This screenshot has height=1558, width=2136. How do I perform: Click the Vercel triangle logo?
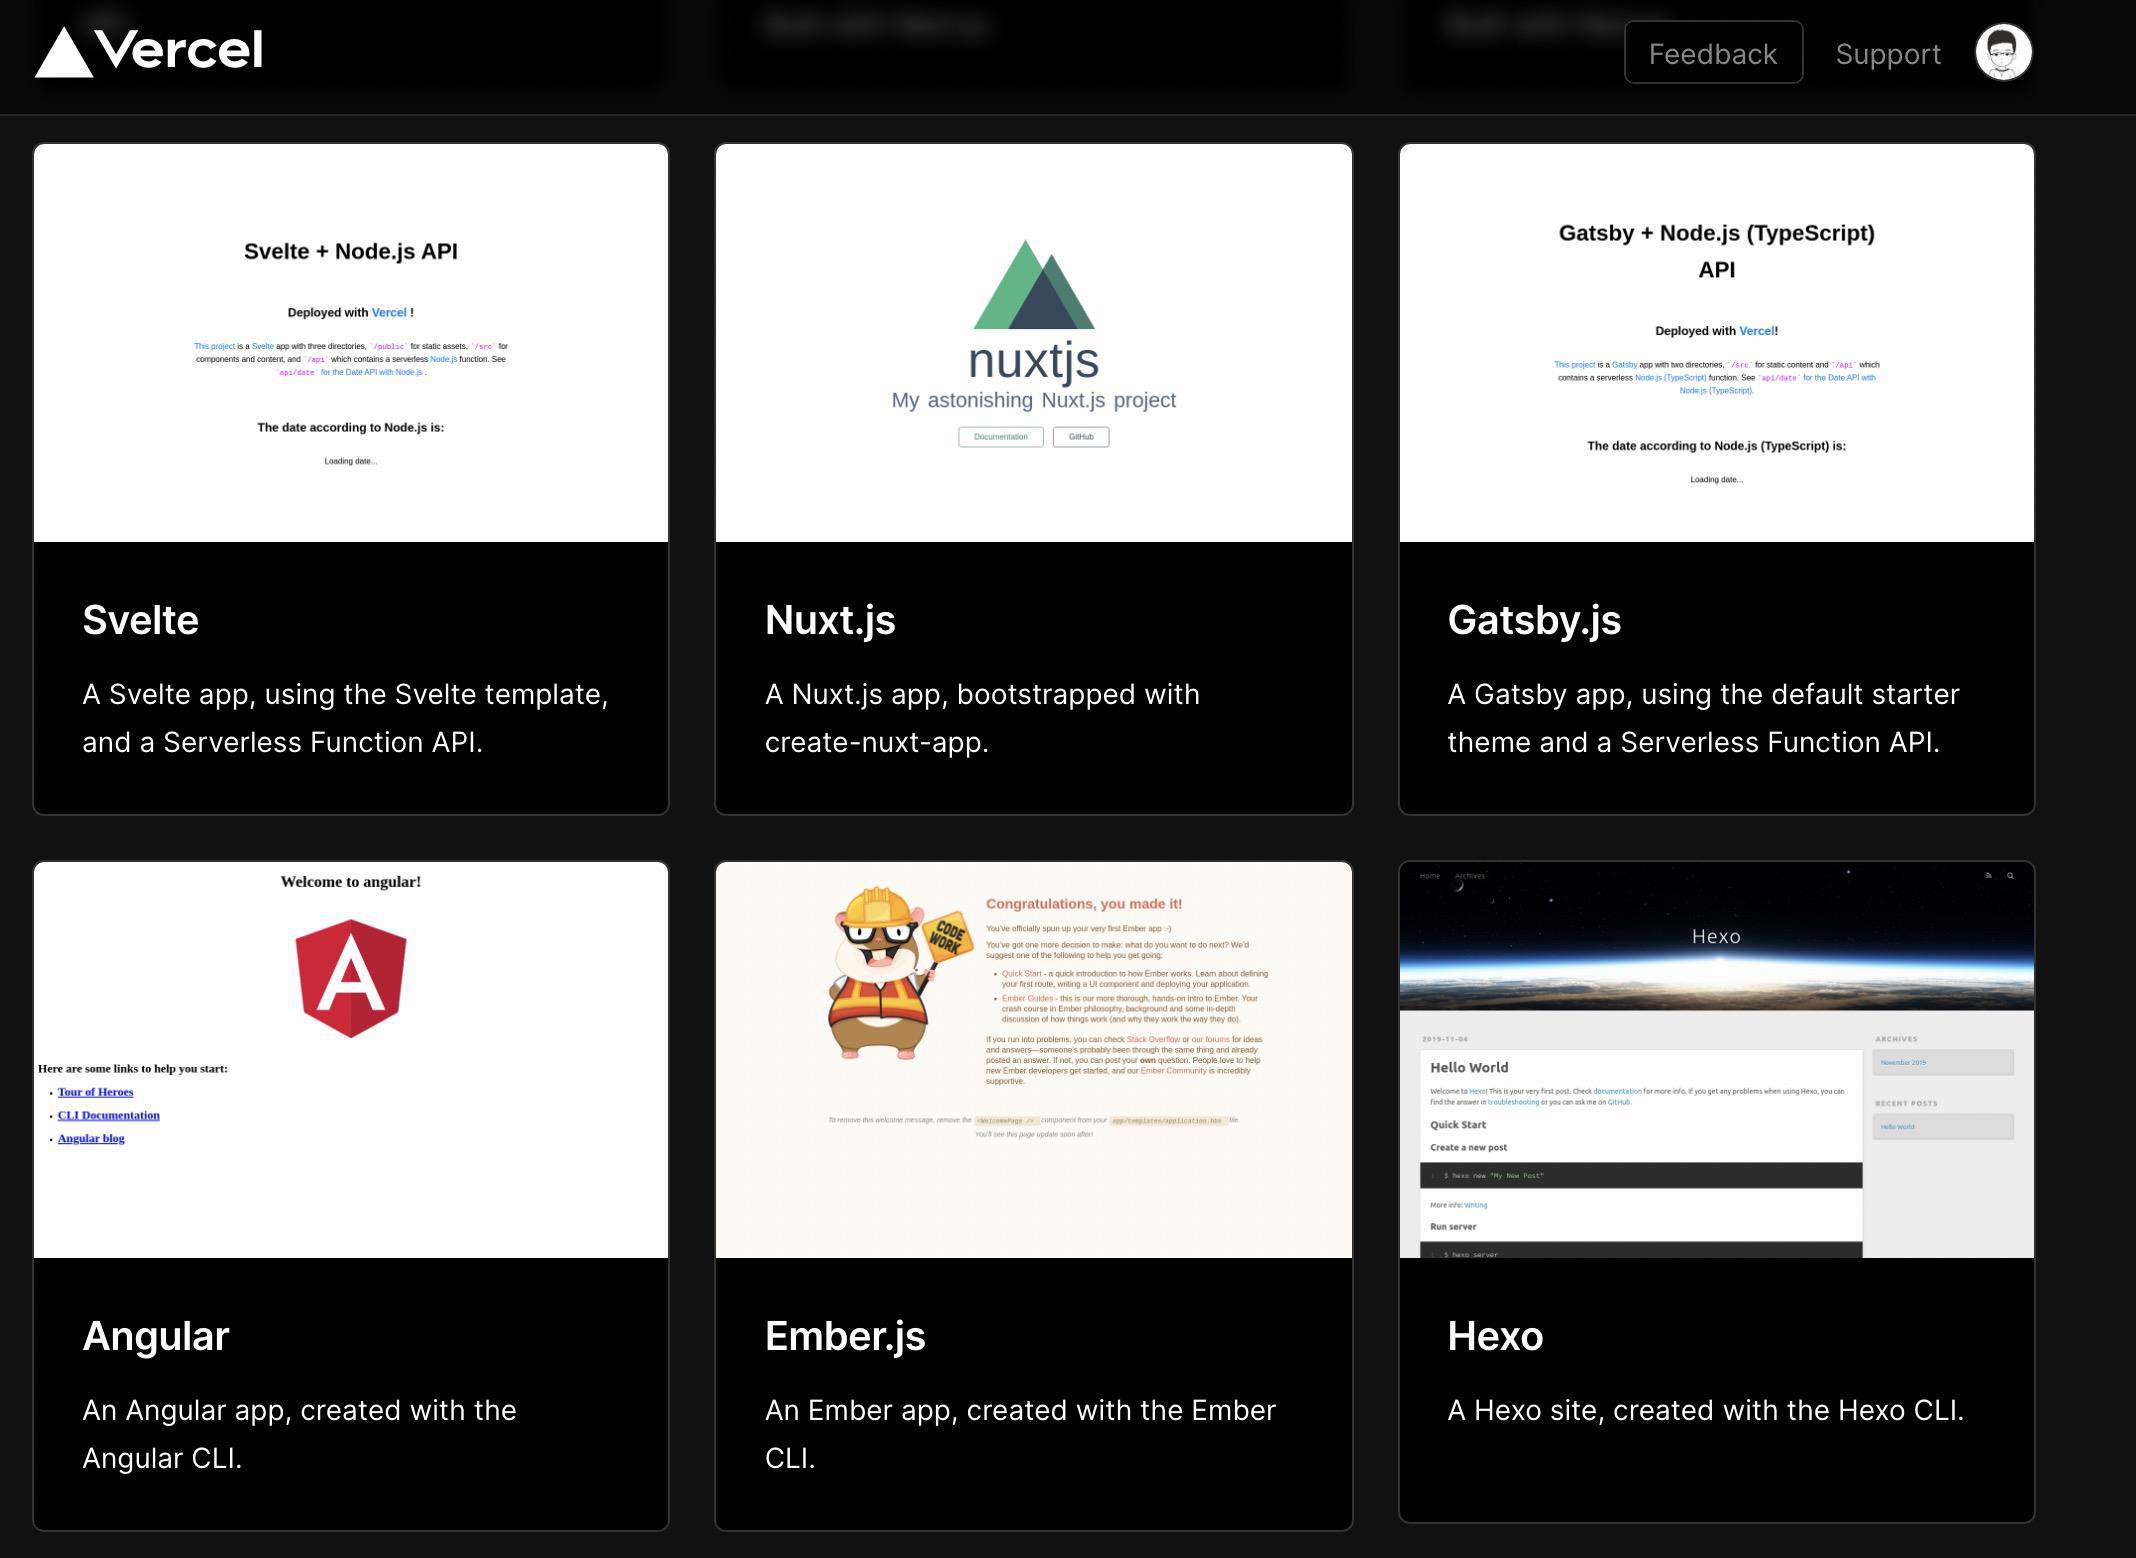64,52
